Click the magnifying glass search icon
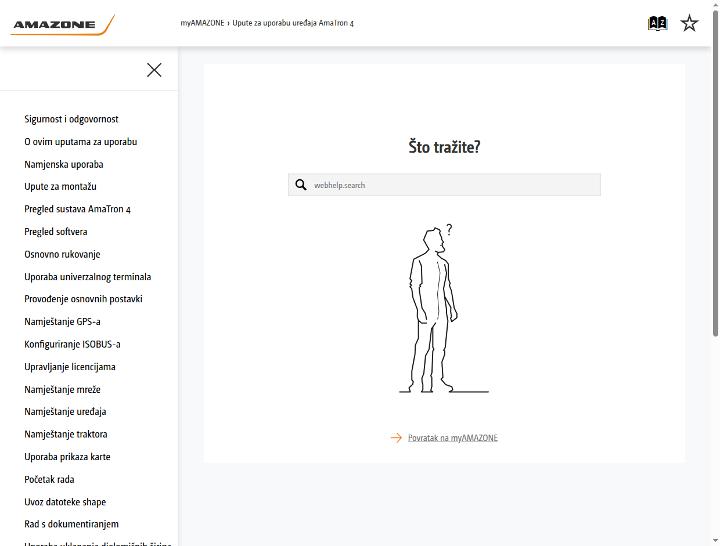This screenshot has width=720, height=546. pos(301,185)
